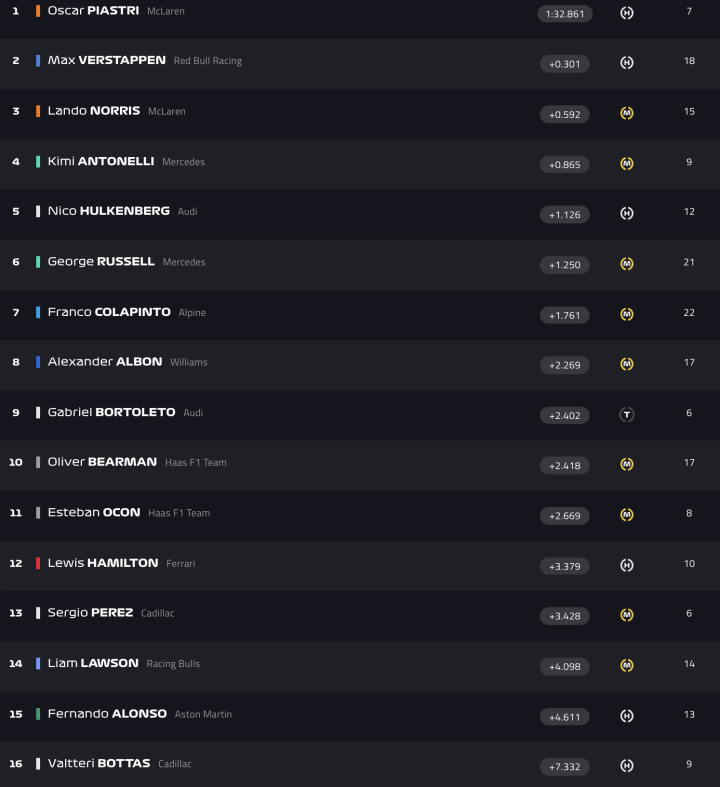Click the 1:32.861 lap time badge
The image size is (720, 787).
click(565, 14)
